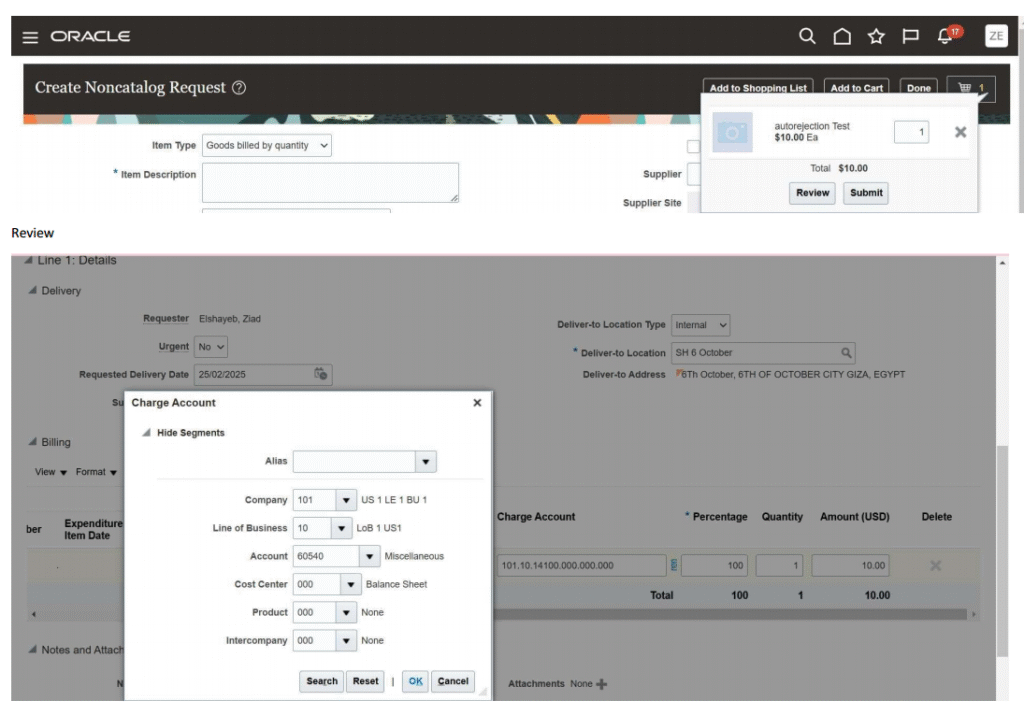Open the Product segment dropdown
Screen dimensions: 1024x715
click(346, 612)
